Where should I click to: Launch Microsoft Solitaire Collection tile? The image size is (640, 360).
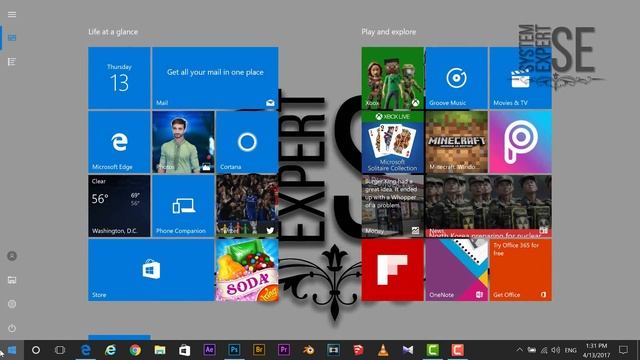tap(393, 142)
